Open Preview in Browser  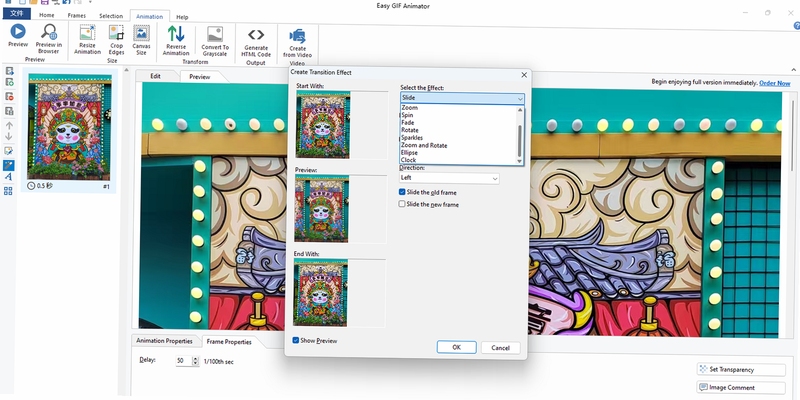point(48,39)
